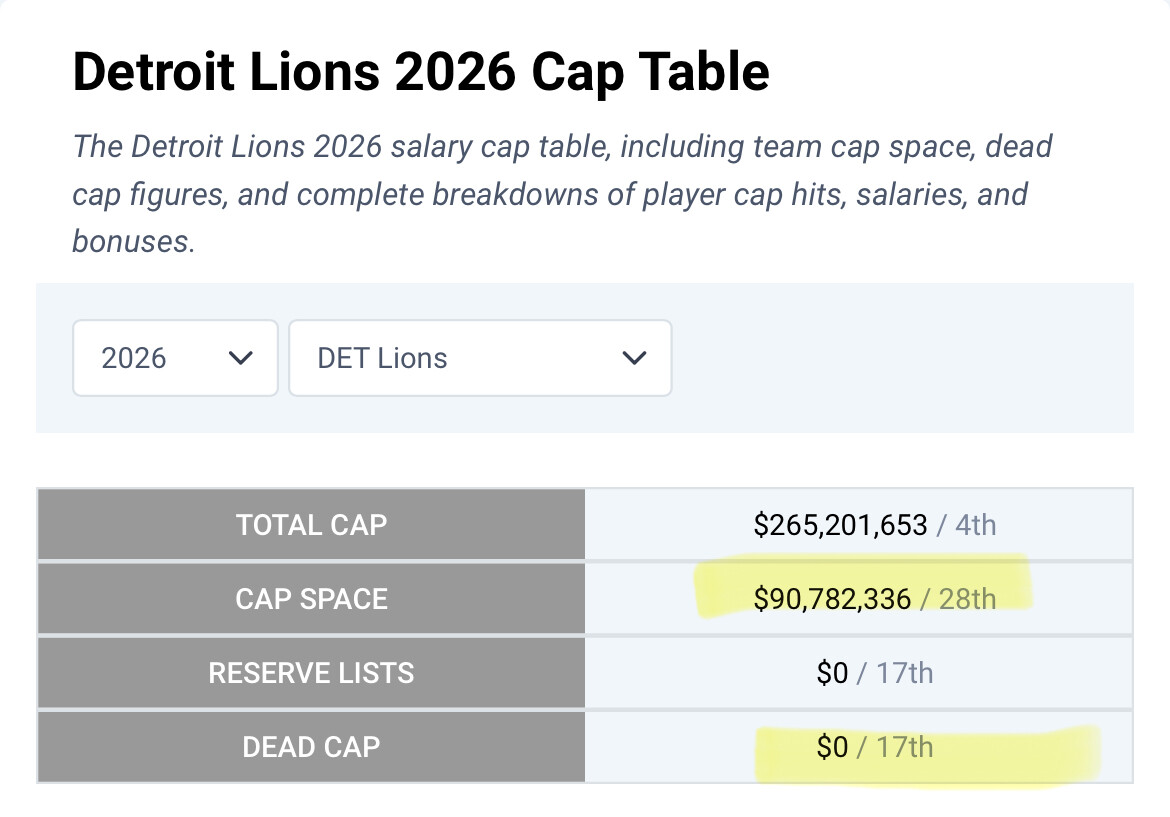Viewport: 1170px width, 817px height.
Task: Open the 2026 year dropdown
Action: coord(174,358)
